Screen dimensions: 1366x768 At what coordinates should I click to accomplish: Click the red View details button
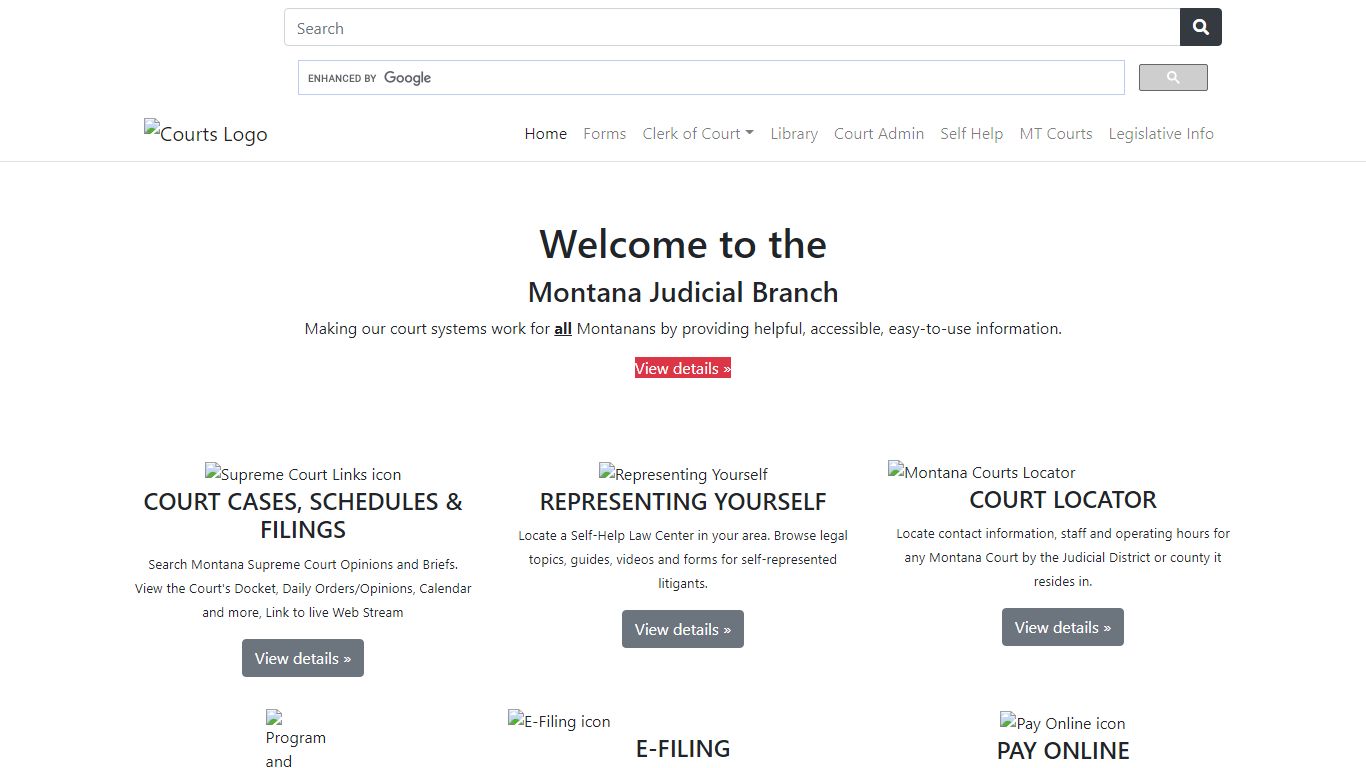click(x=683, y=368)
